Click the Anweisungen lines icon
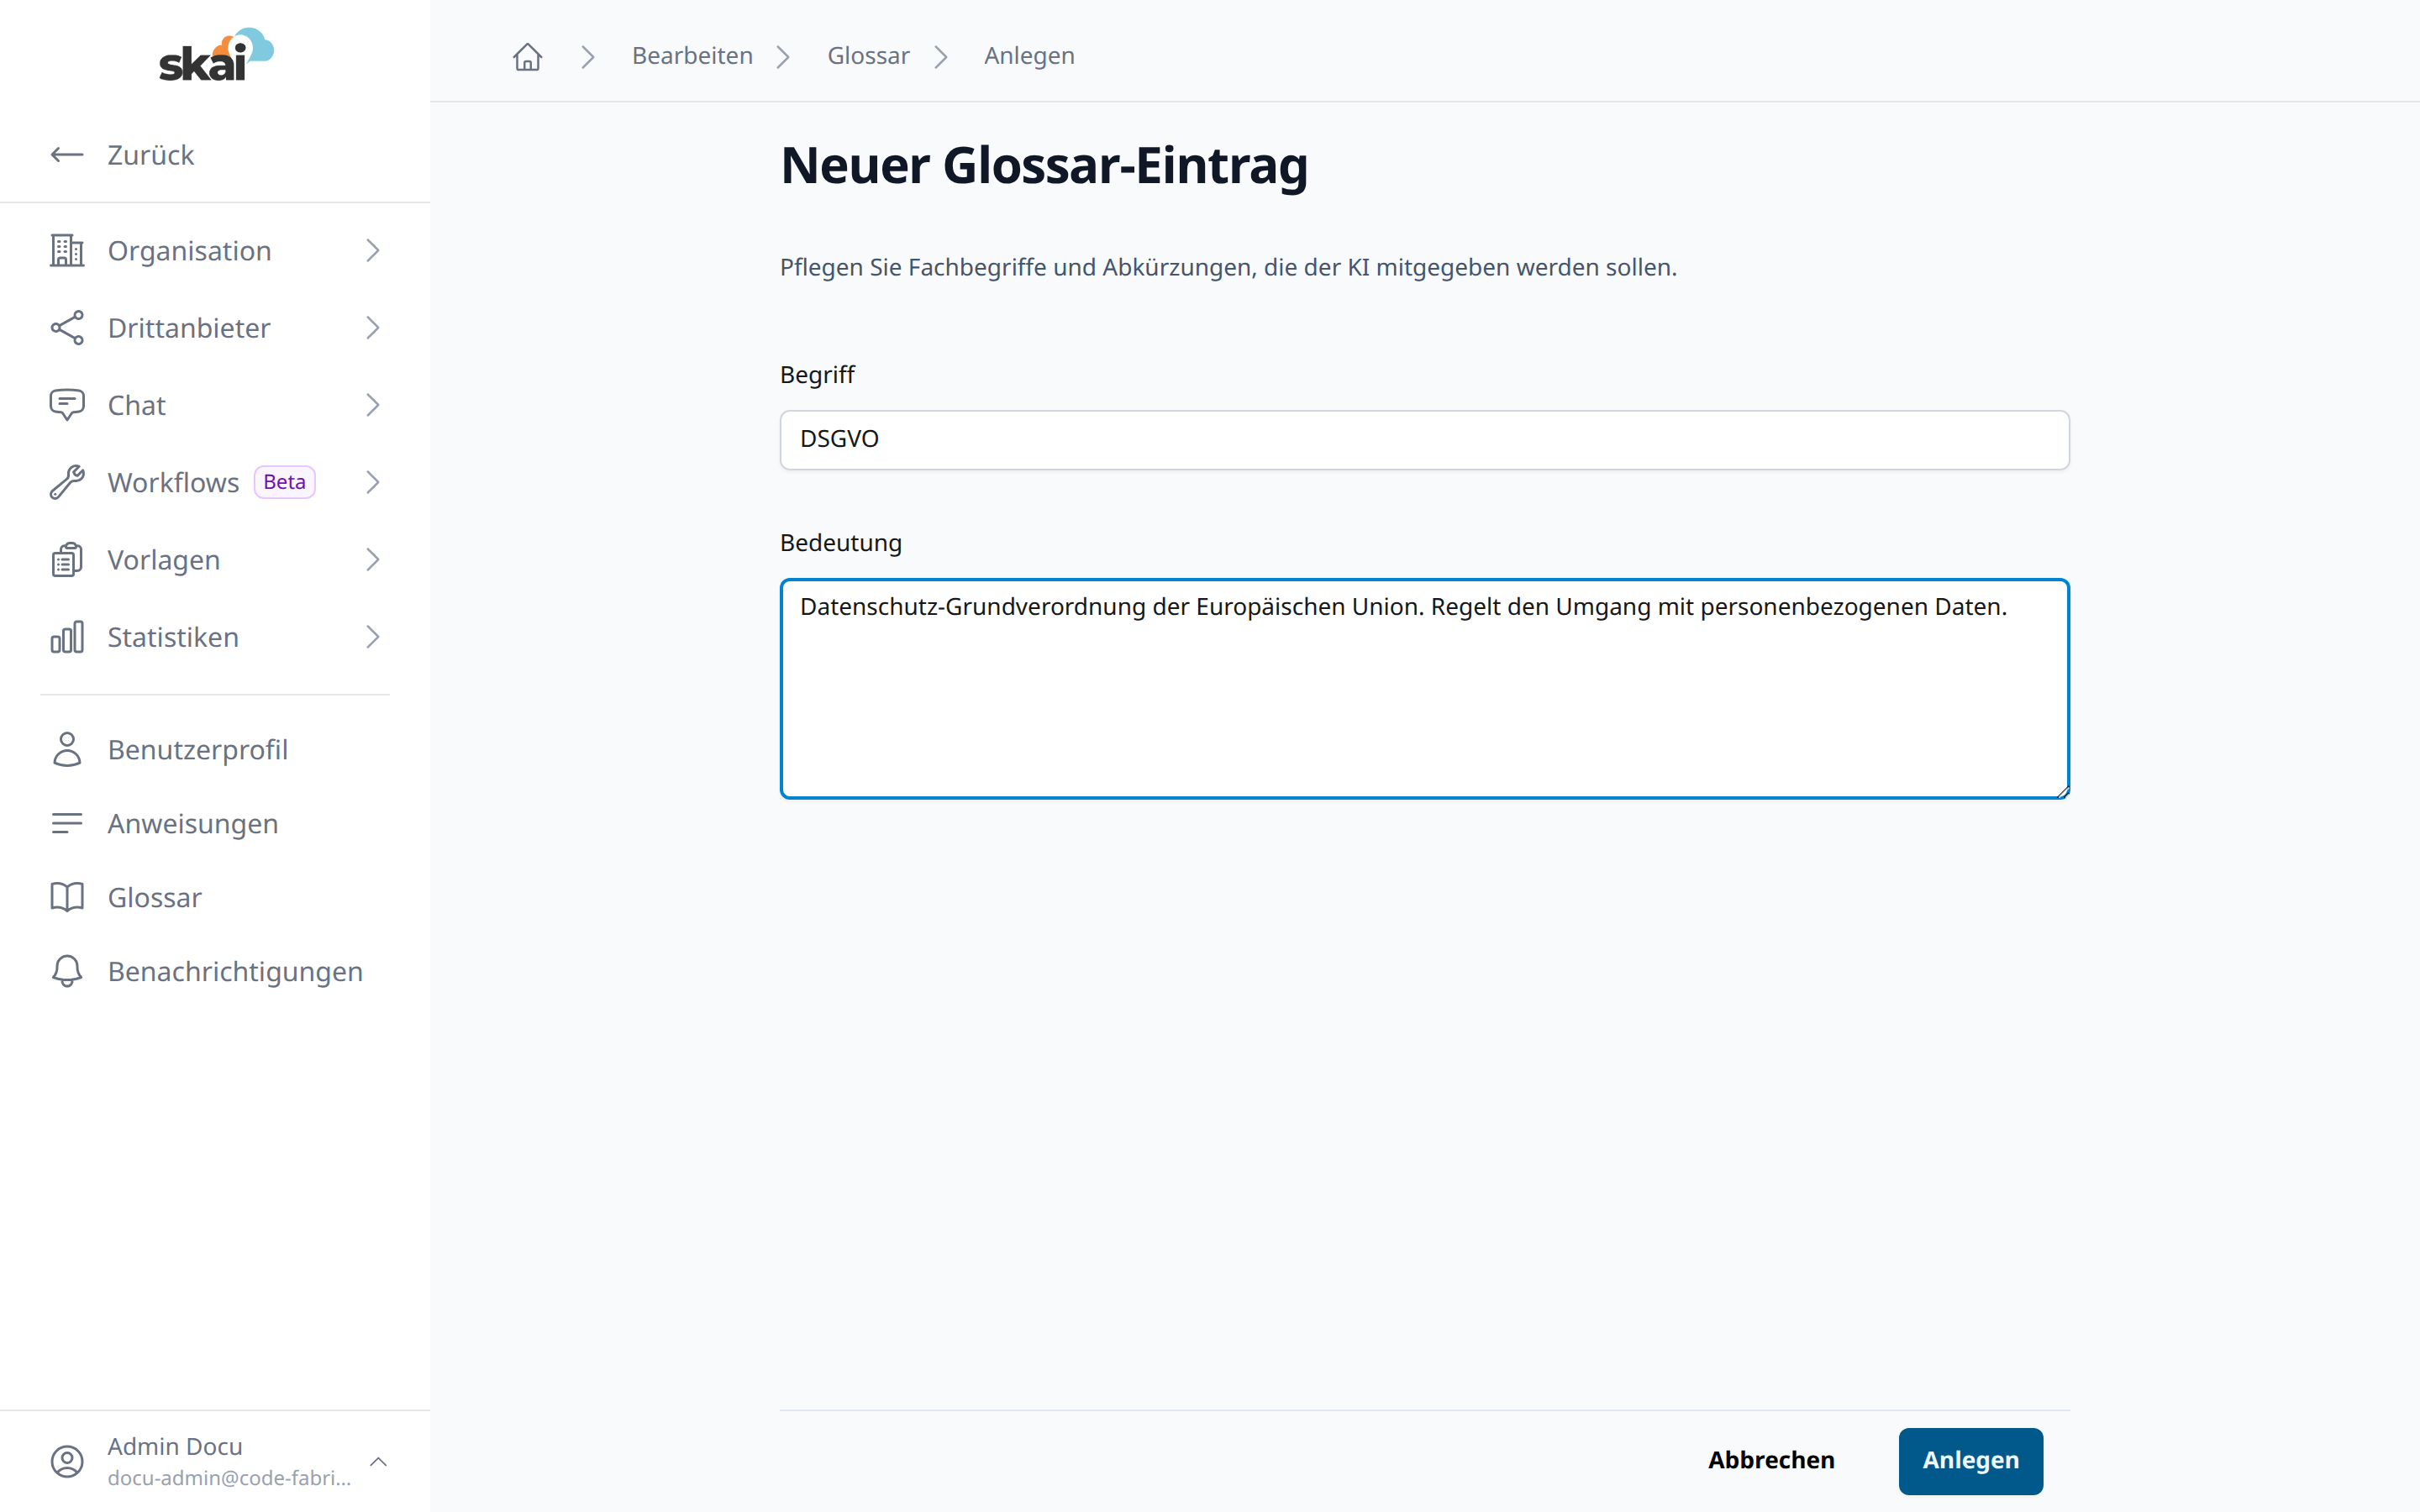Viewport: 2420px width, 1512px height. [x=67, y=823]
